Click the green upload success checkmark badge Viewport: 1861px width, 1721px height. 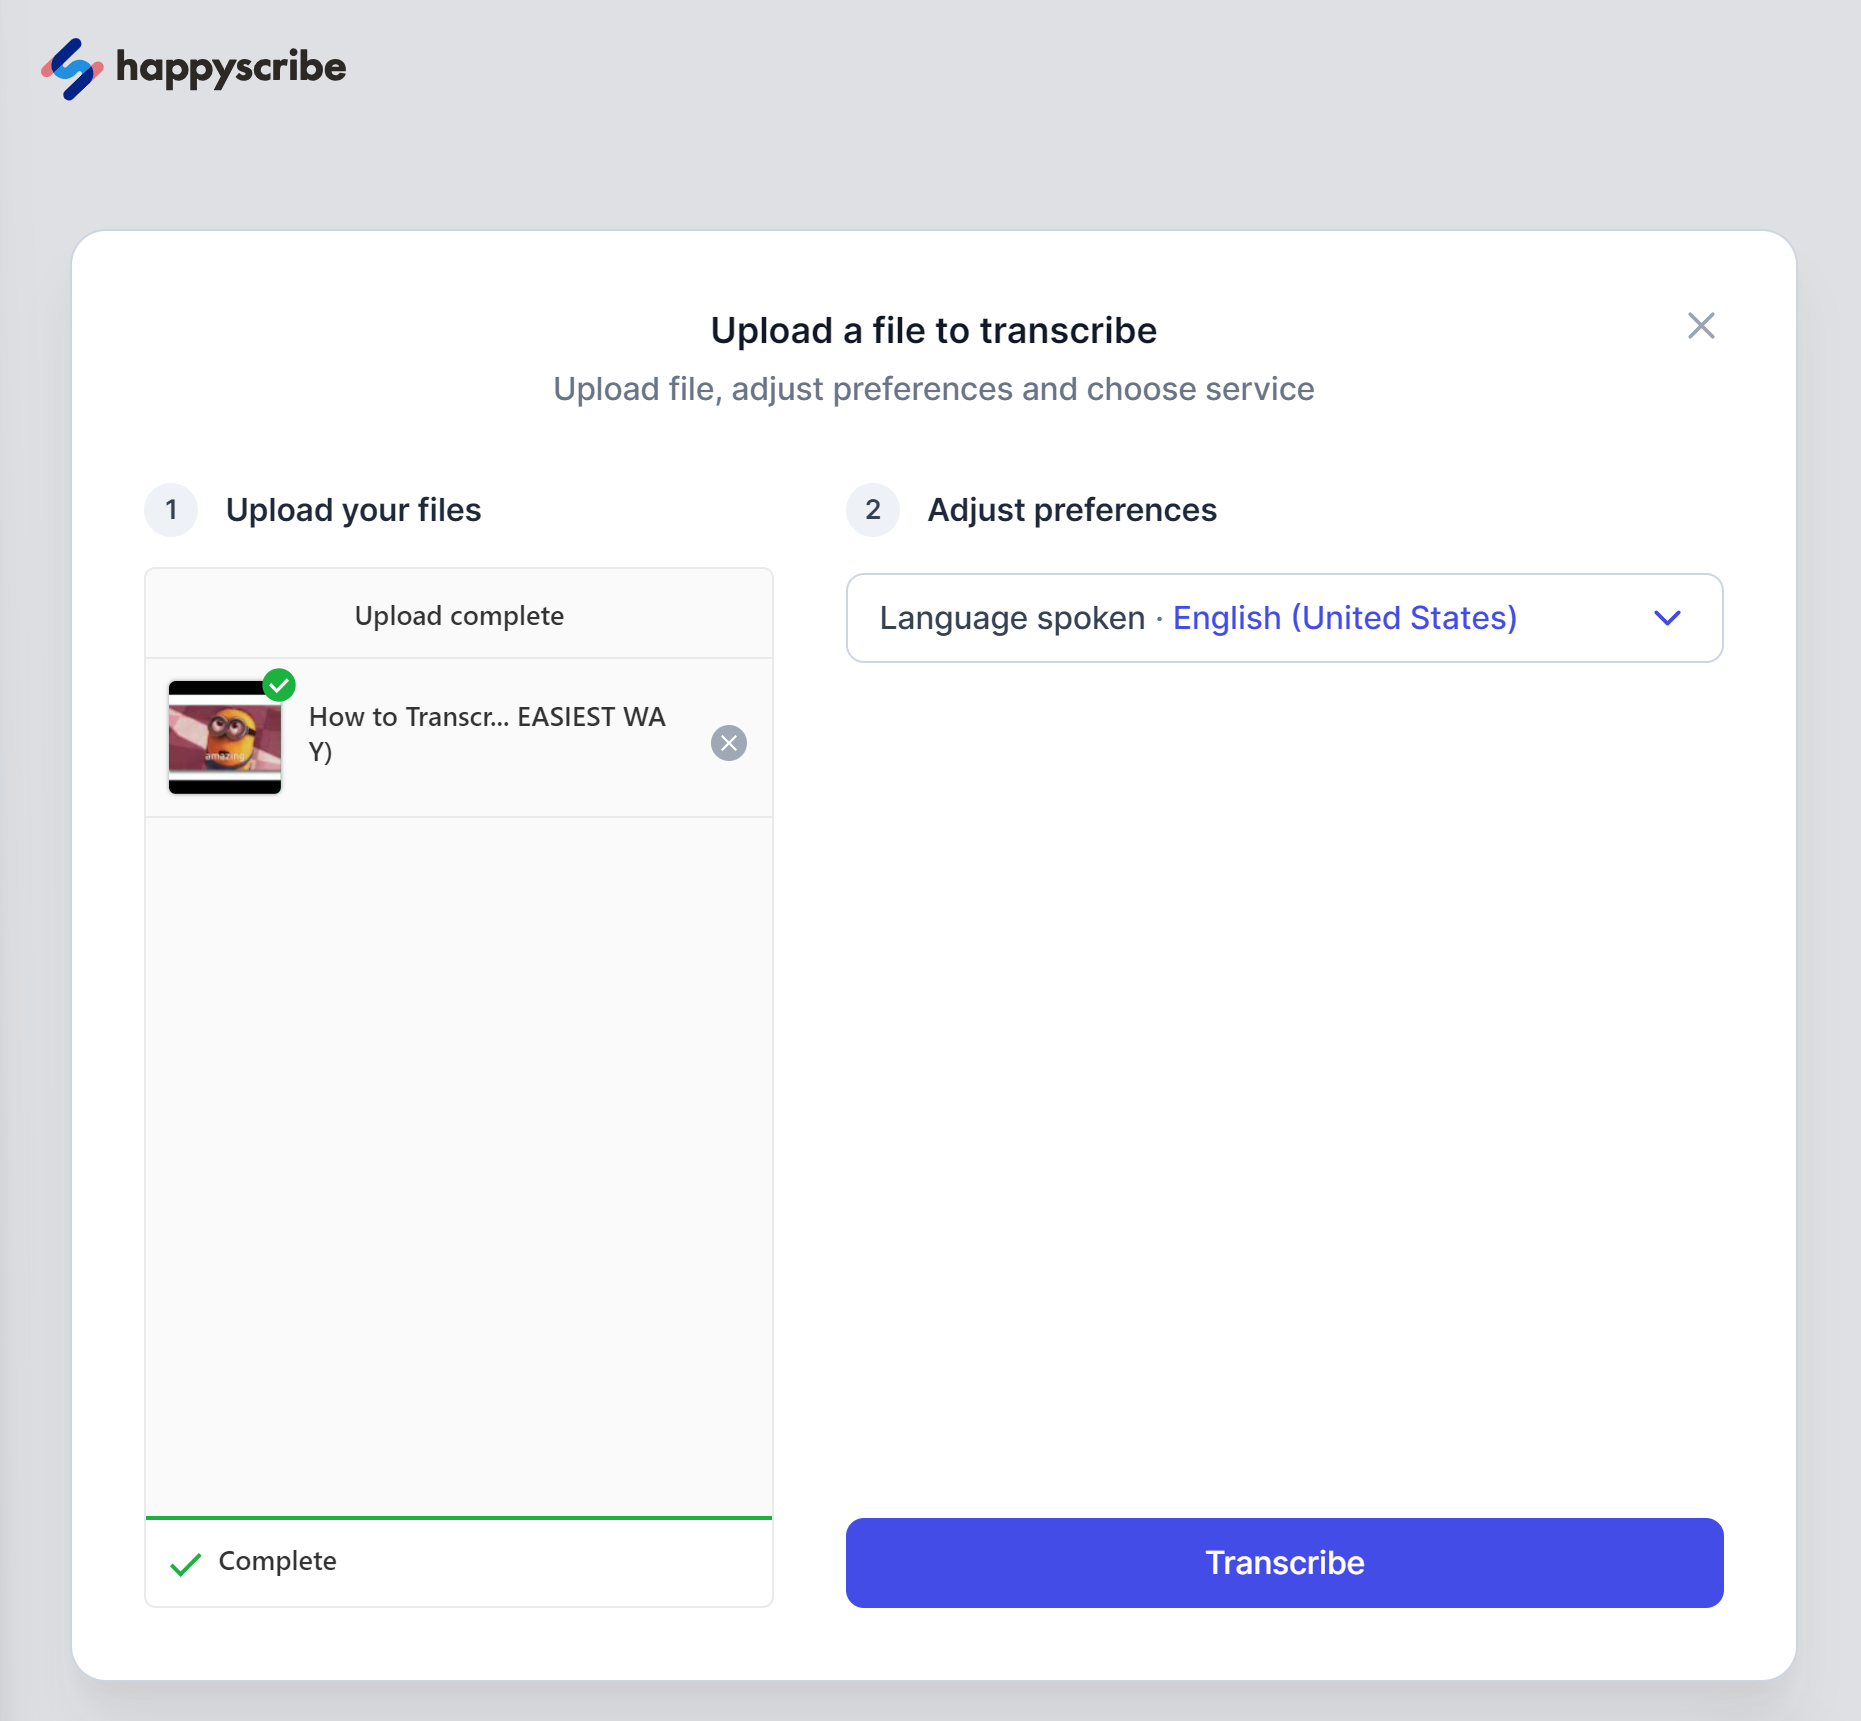point(279,685)
